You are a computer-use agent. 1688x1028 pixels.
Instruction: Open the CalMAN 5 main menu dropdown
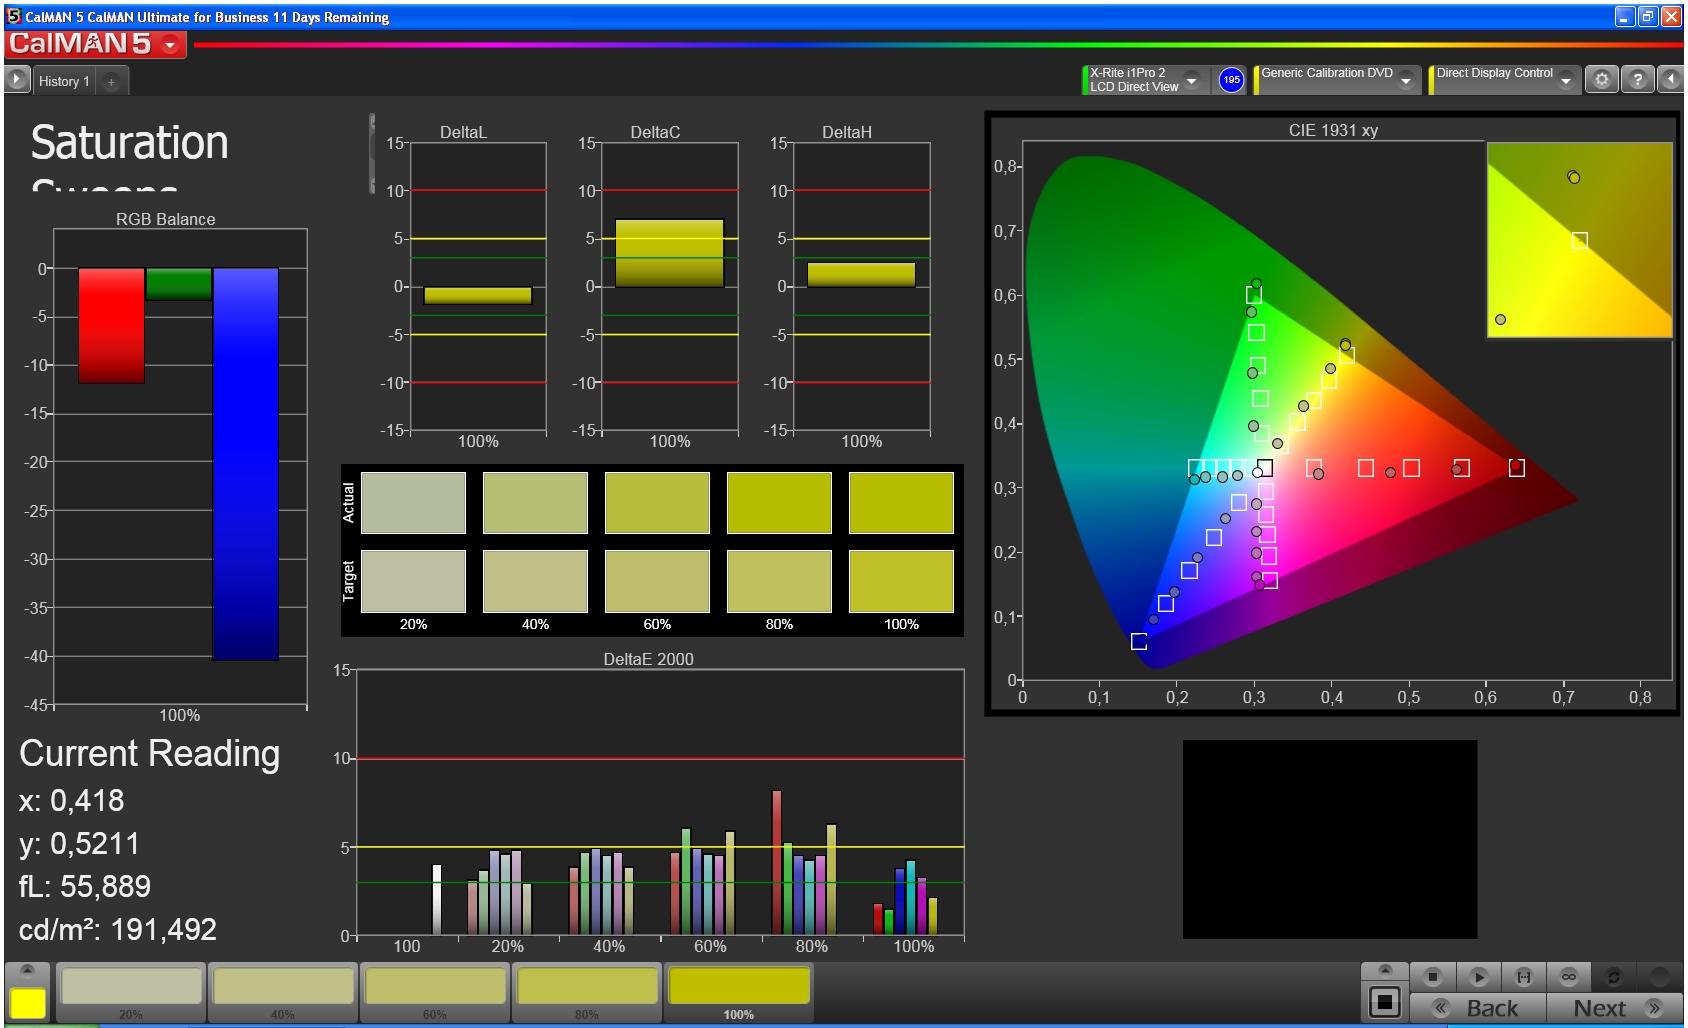pyautogui.click(x=170, y=45)
